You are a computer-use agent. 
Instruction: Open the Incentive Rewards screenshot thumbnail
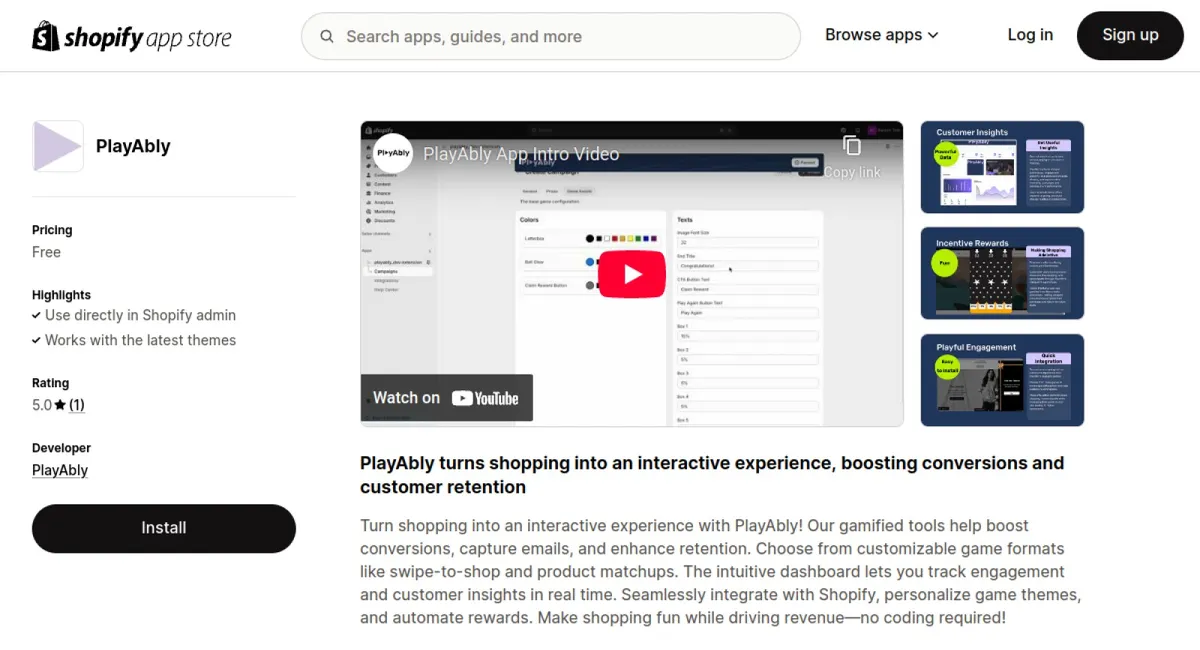[x=1002, y=273]
